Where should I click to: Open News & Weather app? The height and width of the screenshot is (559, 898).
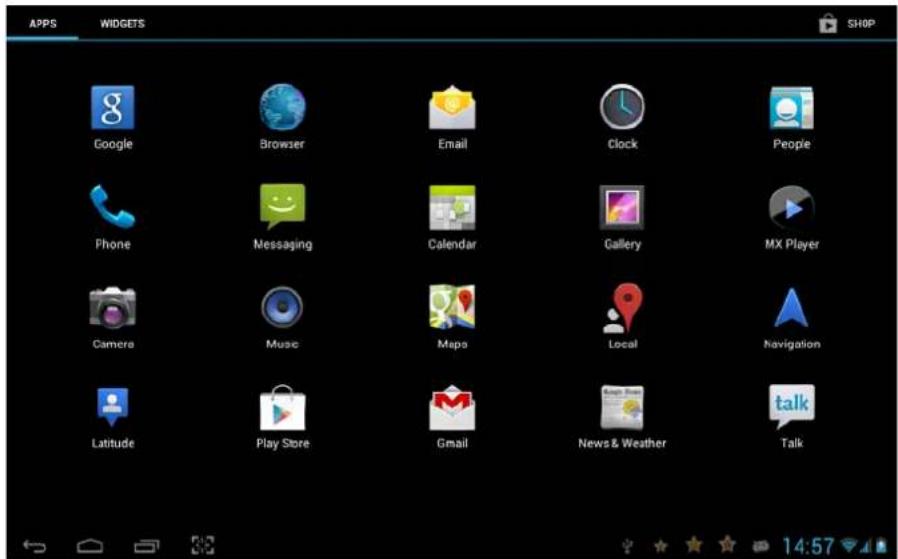[x=622, y=408]
